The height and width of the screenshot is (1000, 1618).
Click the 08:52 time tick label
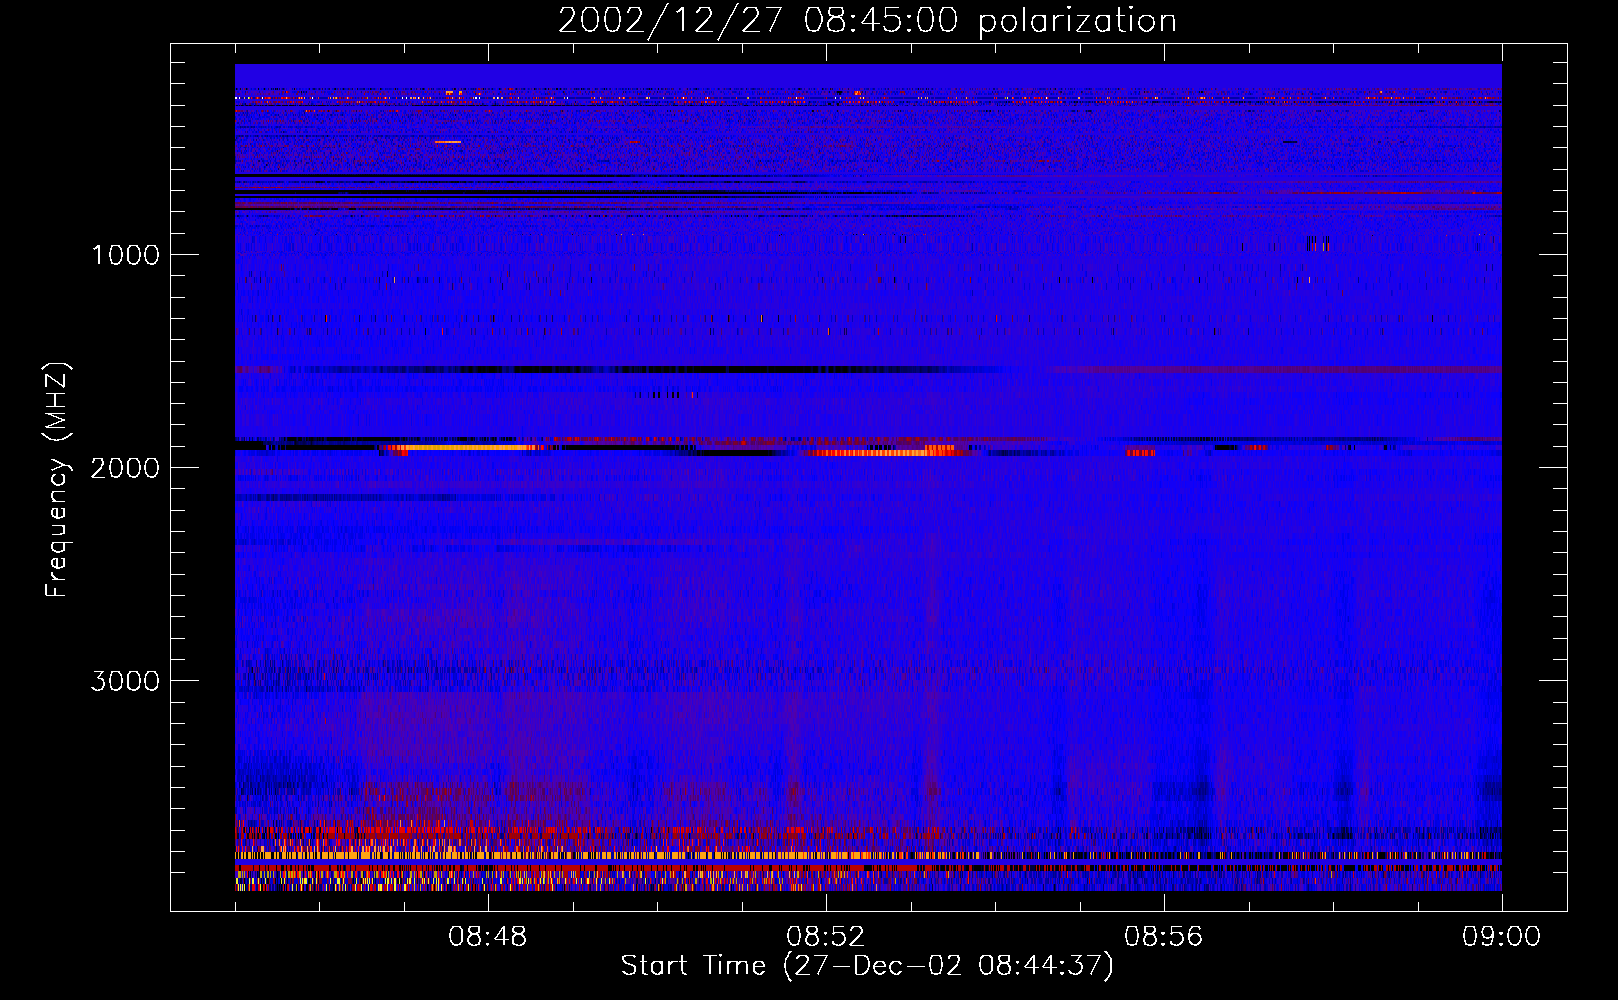[x=826, y=937]
